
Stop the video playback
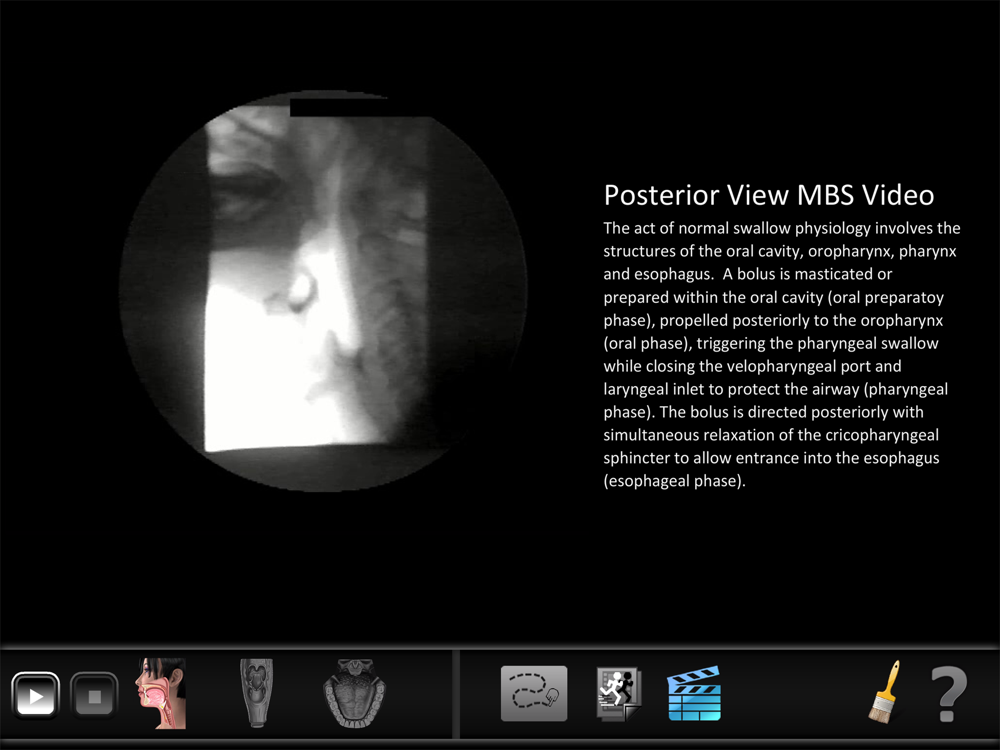(94, 695)
